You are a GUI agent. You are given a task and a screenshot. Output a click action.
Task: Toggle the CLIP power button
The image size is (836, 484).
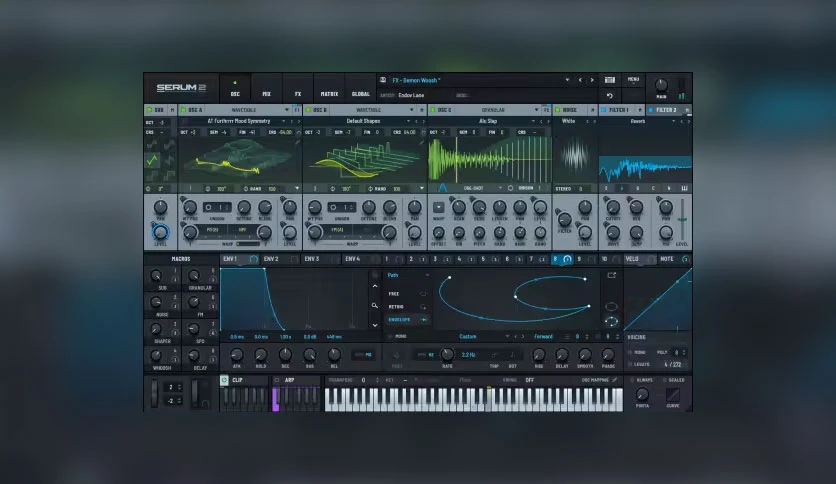pyautogui.click(x=224, y=380)
